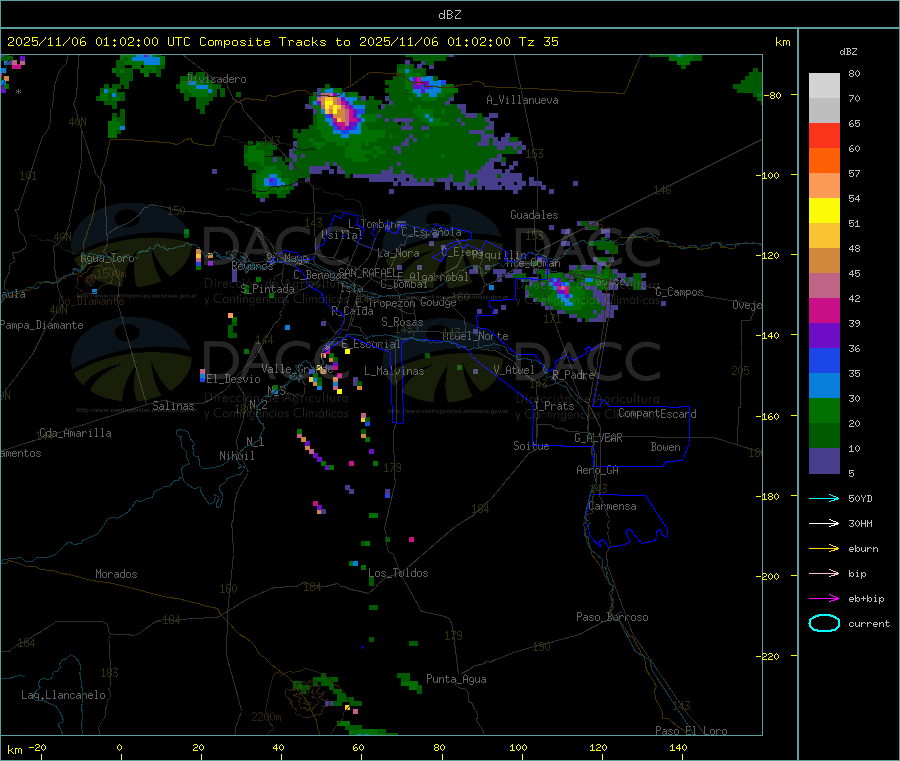Click the 'CompantEscard' map label
The width and height of the screenshot is (900, 761).
pyautogui.click(x=658, y=413)
